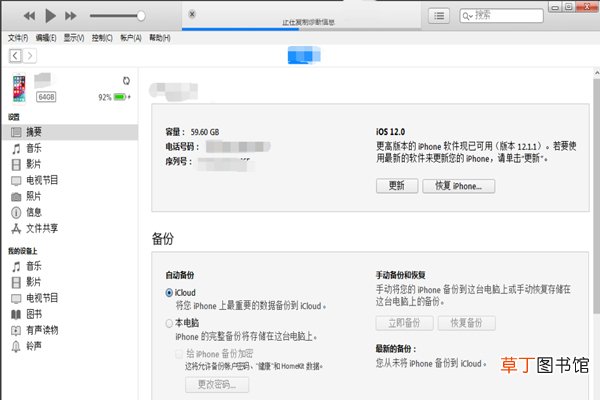Open the list view toggle icon
The image size is (600, 400).
[439, 16]
